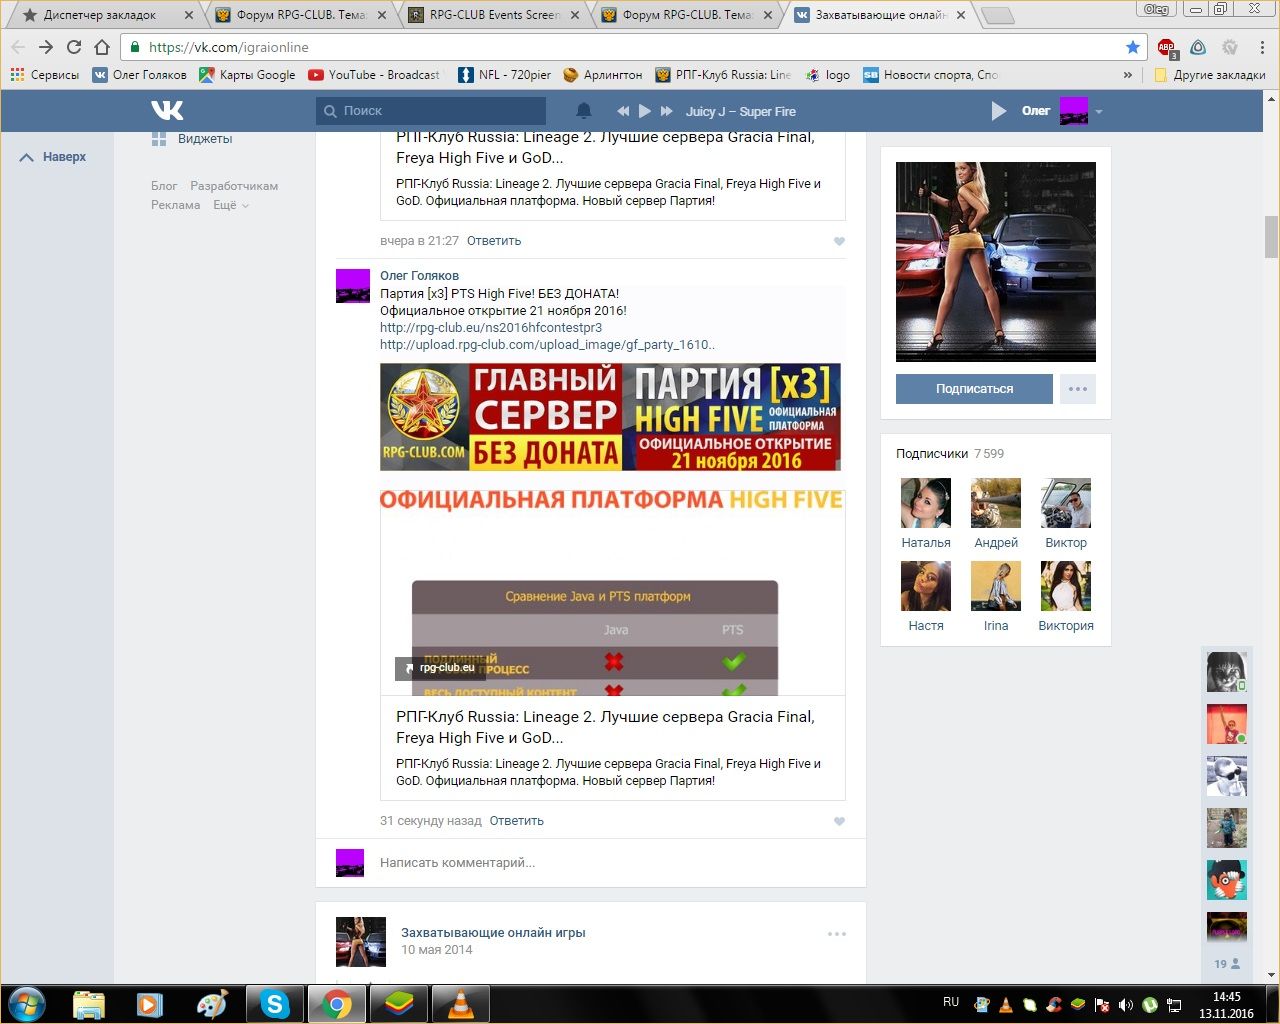The image size is (1280, 1024).
Task: Open the Официальная платформа High Five preview
Action: [613, 592]
